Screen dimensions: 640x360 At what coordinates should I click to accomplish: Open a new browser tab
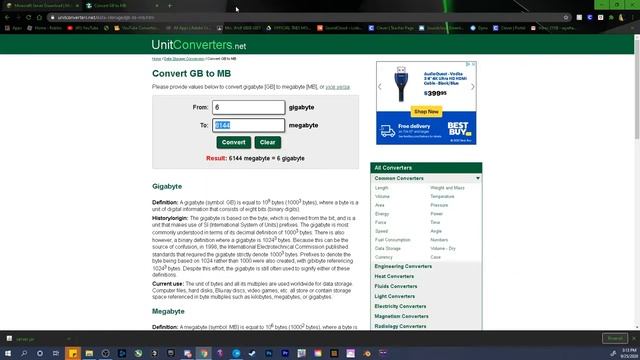click(170, 6)
